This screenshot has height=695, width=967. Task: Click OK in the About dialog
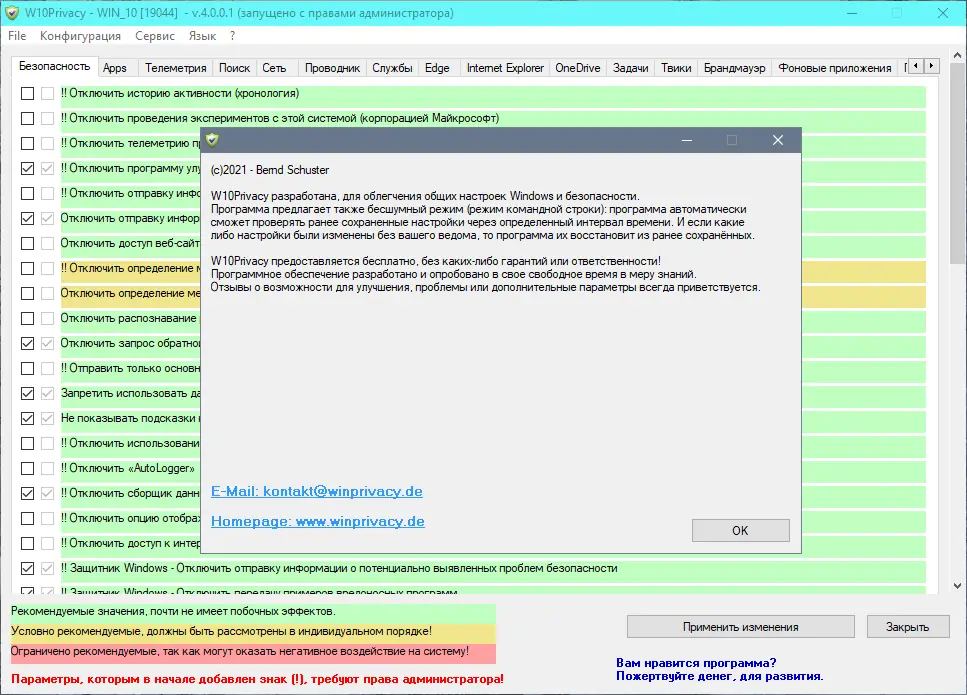(740, 530)
